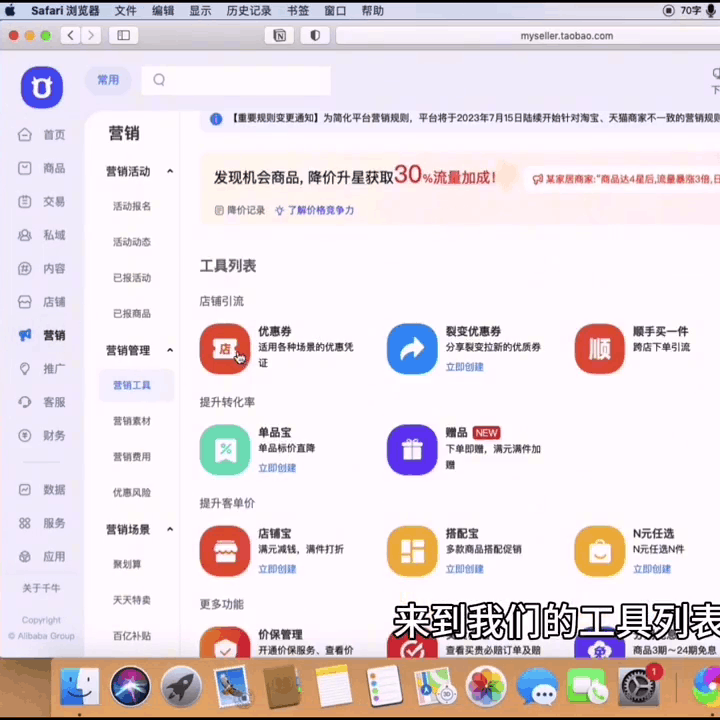
Task: Go to 首页 in the sidebar
Action: tap(42, 135)
